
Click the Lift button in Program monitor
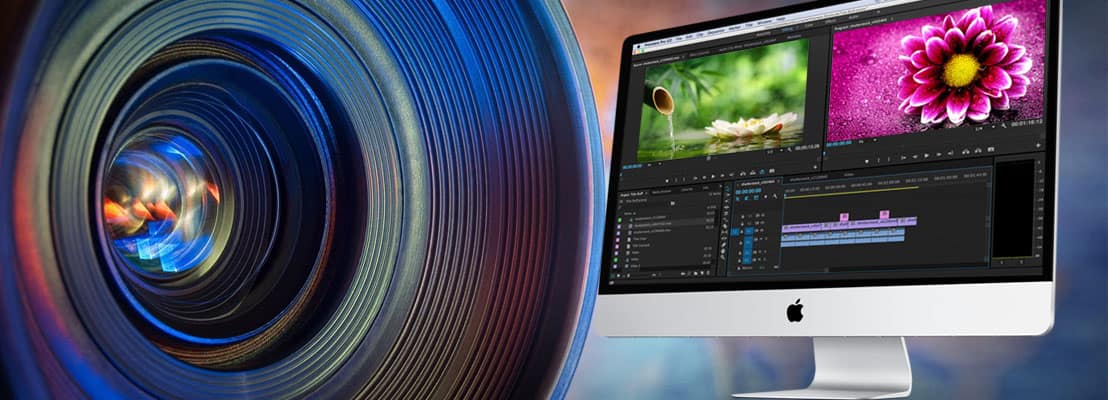tap(966, 152)
